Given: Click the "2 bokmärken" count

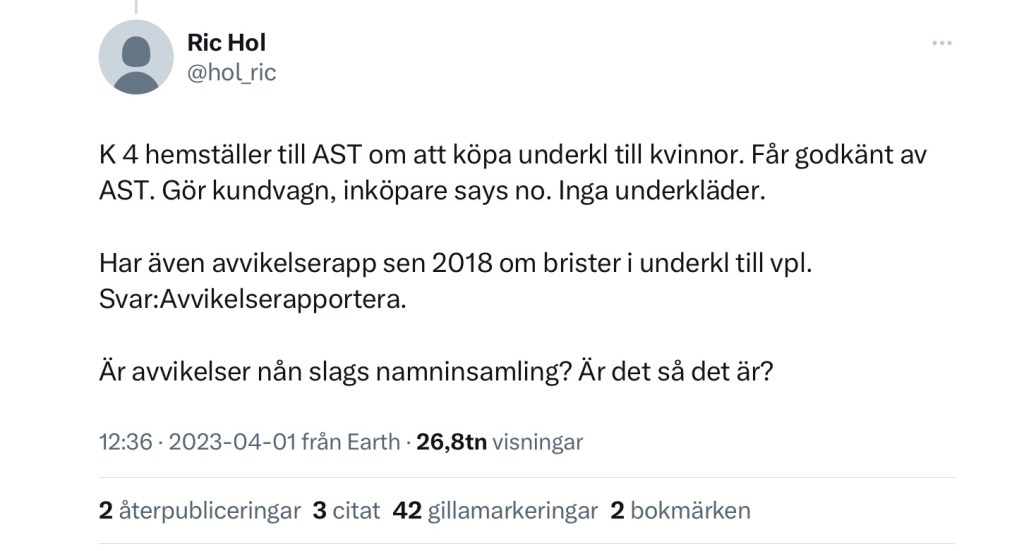Looking at the screenshot, I should tap(680, 510).
